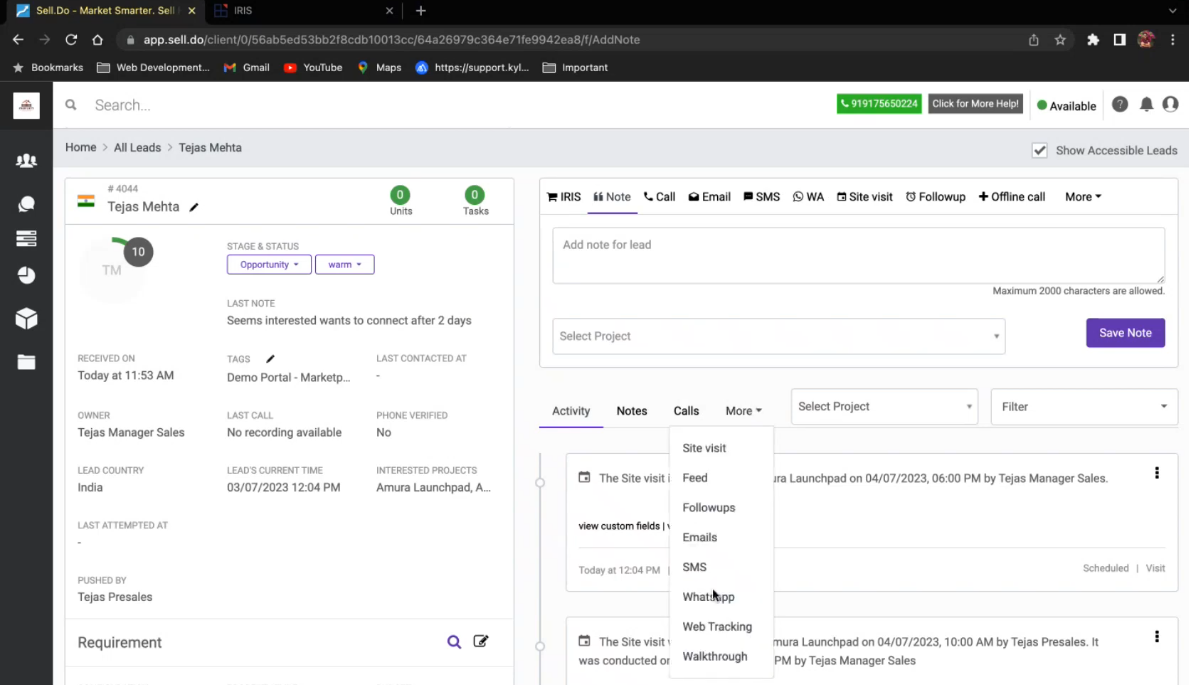Expand the top action bar More menu
The image size is (1189, 685).
tap(1083, 196)
